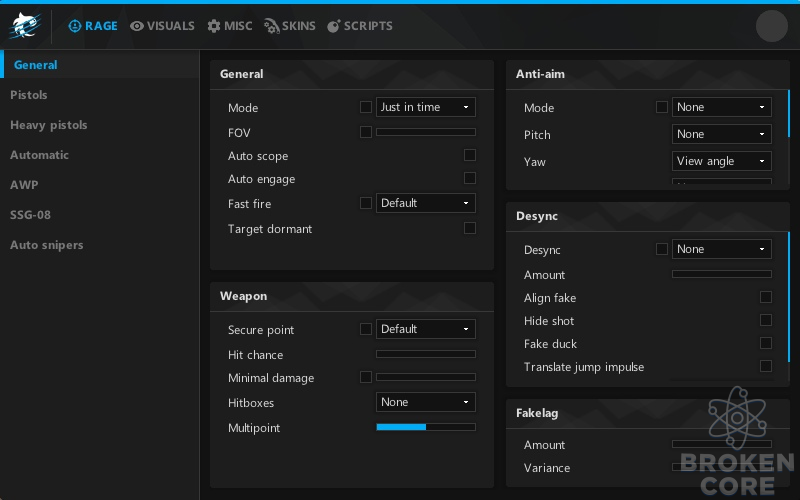Click the Visuals eye icon

point(136,26)
